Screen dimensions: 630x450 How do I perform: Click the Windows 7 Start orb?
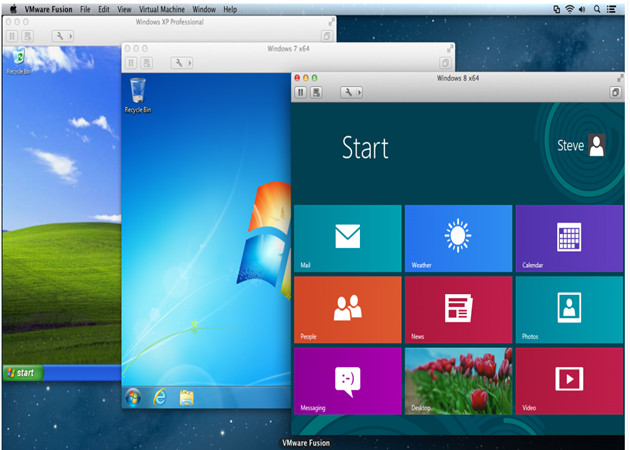coord(132,398)
